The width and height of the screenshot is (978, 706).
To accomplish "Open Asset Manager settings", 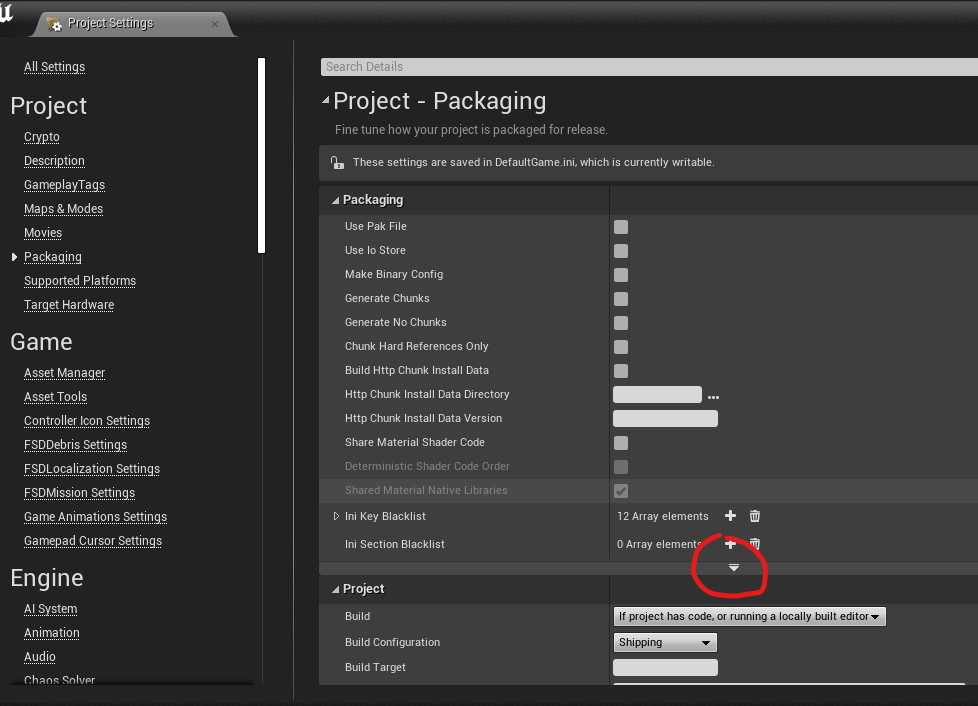I will pos(64,373).
